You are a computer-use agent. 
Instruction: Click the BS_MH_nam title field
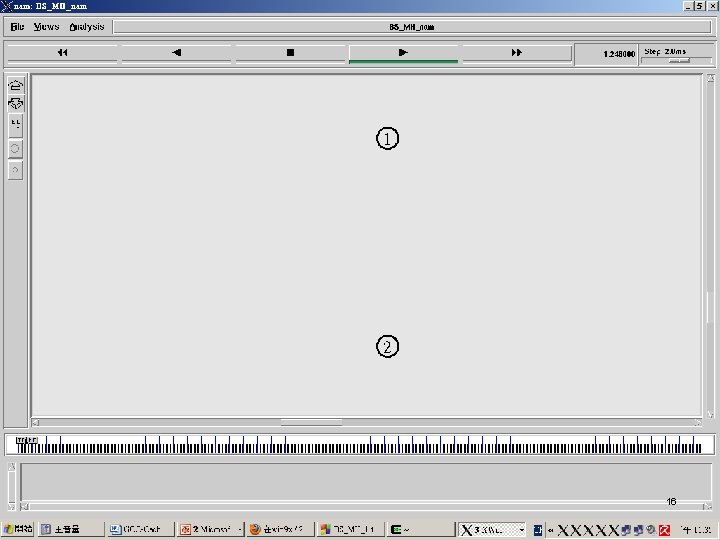(412, 27)
